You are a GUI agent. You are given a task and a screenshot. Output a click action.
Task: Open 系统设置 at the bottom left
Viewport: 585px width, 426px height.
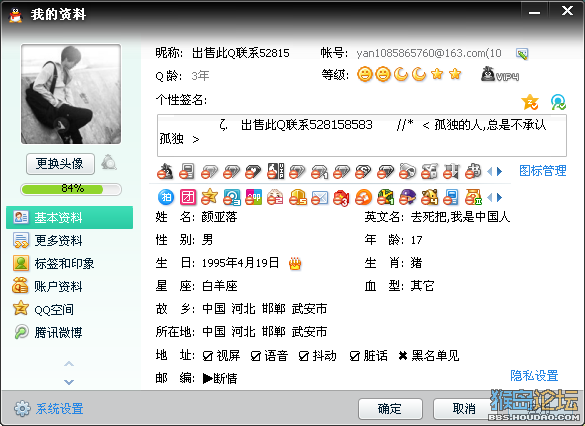pyautogui.click(x=49, y=409)
